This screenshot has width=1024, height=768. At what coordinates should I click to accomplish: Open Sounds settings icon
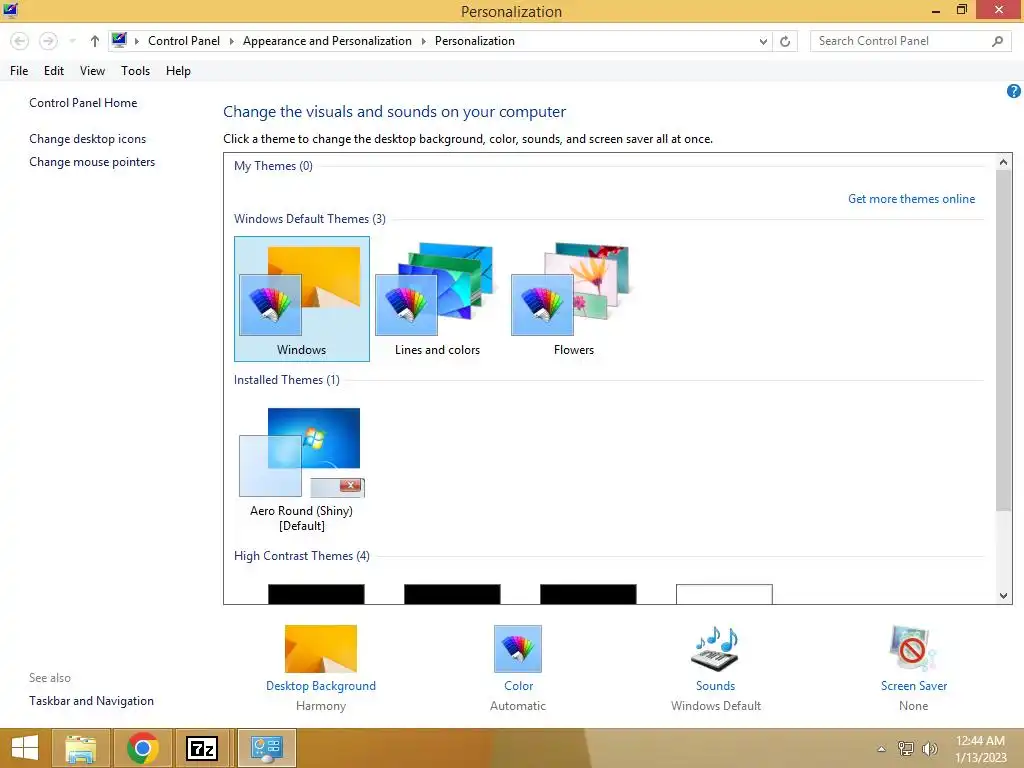click(715, 648)
